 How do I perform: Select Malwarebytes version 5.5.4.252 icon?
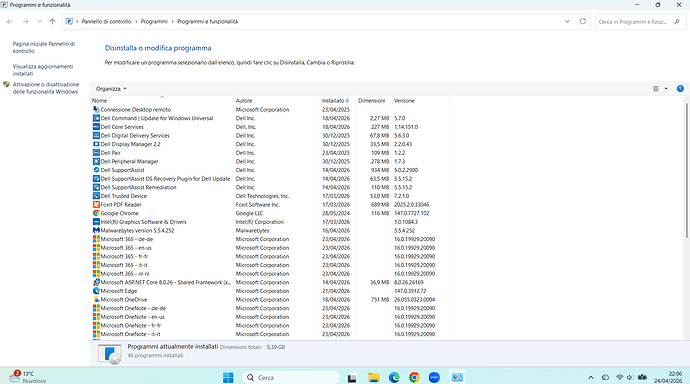tap(96, 230)
